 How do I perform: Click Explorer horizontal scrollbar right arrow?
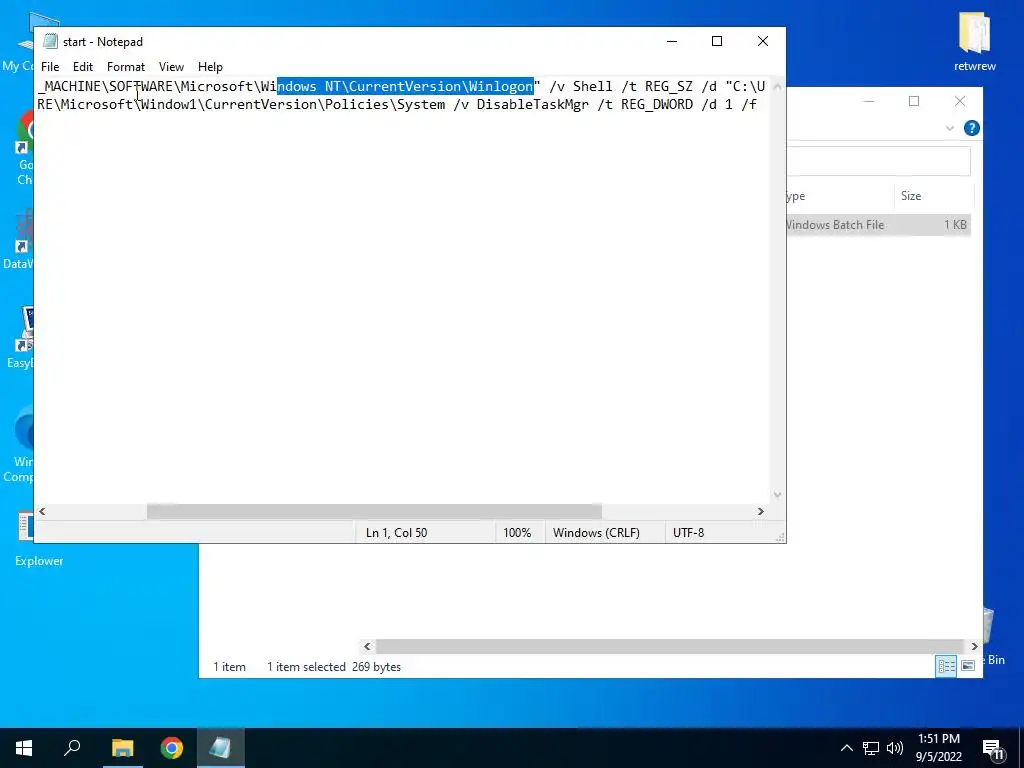[974, 647]
